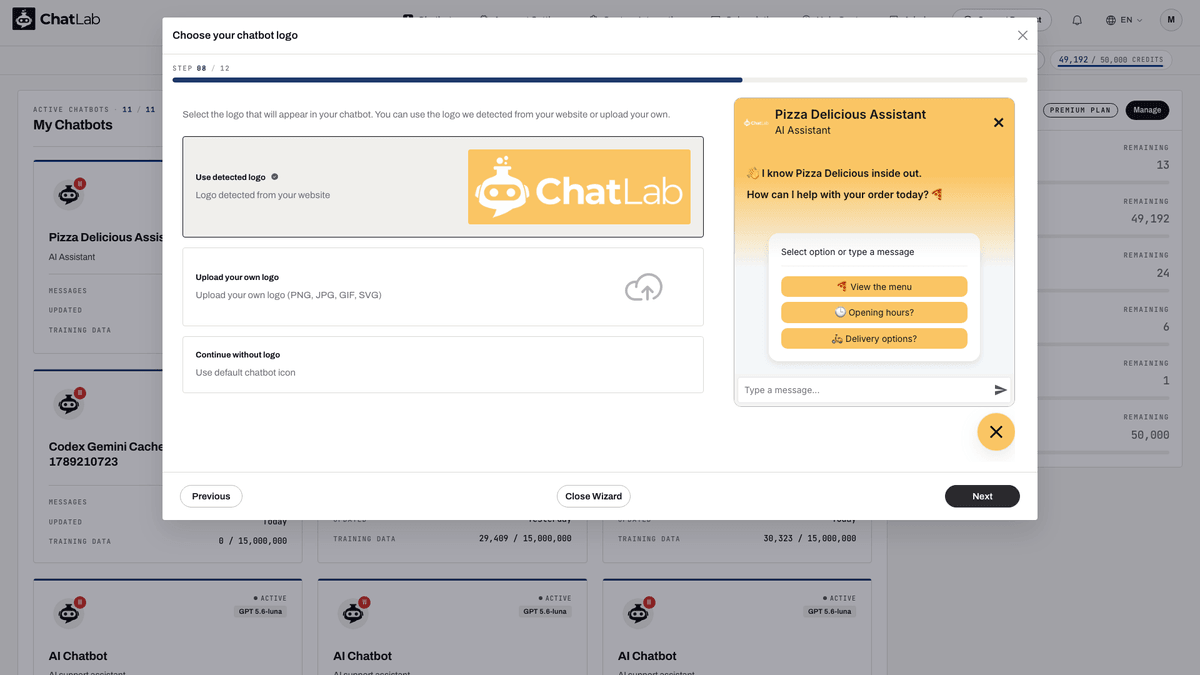Open the Codex Gemini Cache chatbot card title

(106, 454)
